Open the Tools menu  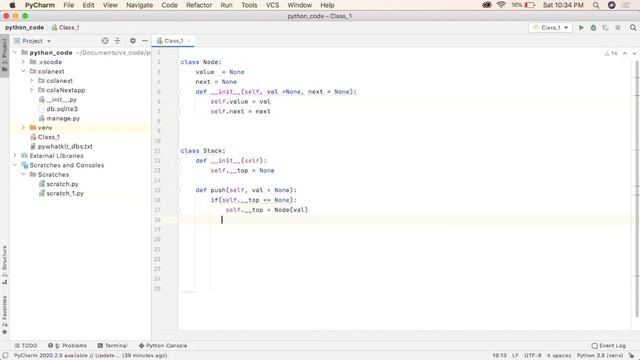point(249,5)
